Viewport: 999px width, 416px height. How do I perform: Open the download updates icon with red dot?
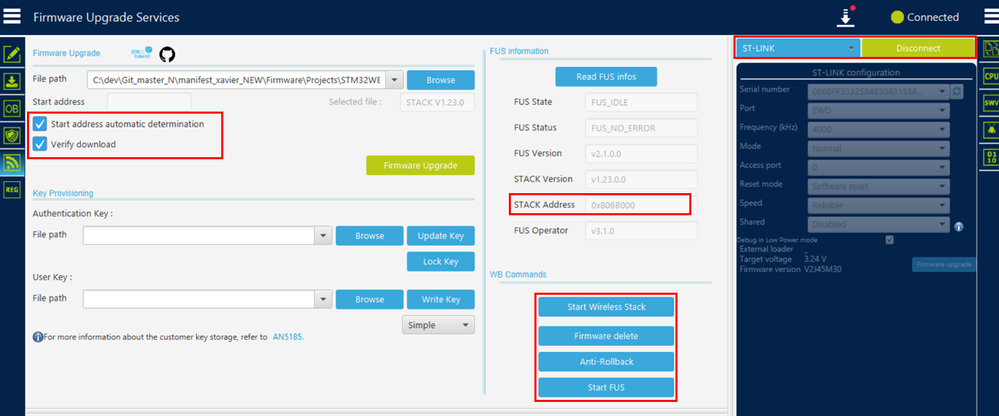[845, 17]
